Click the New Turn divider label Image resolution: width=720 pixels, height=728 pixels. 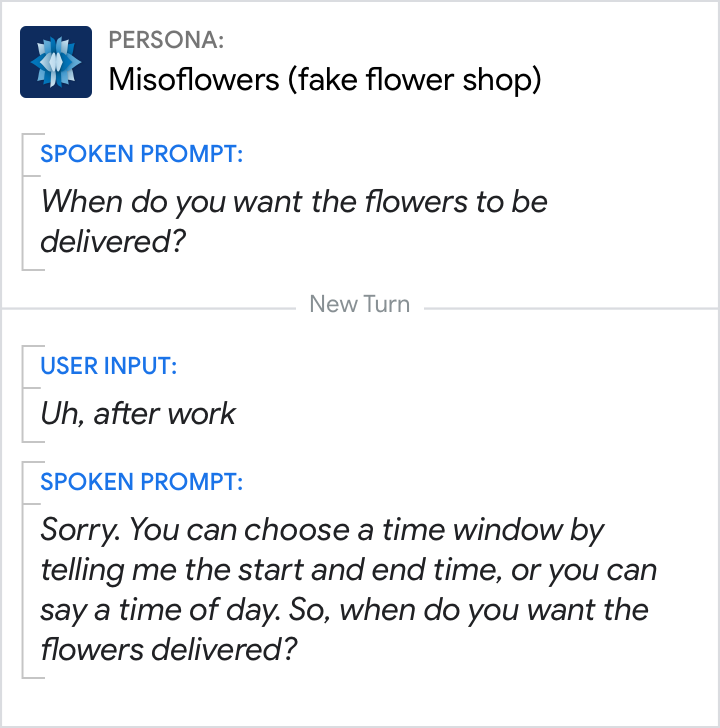360,305
